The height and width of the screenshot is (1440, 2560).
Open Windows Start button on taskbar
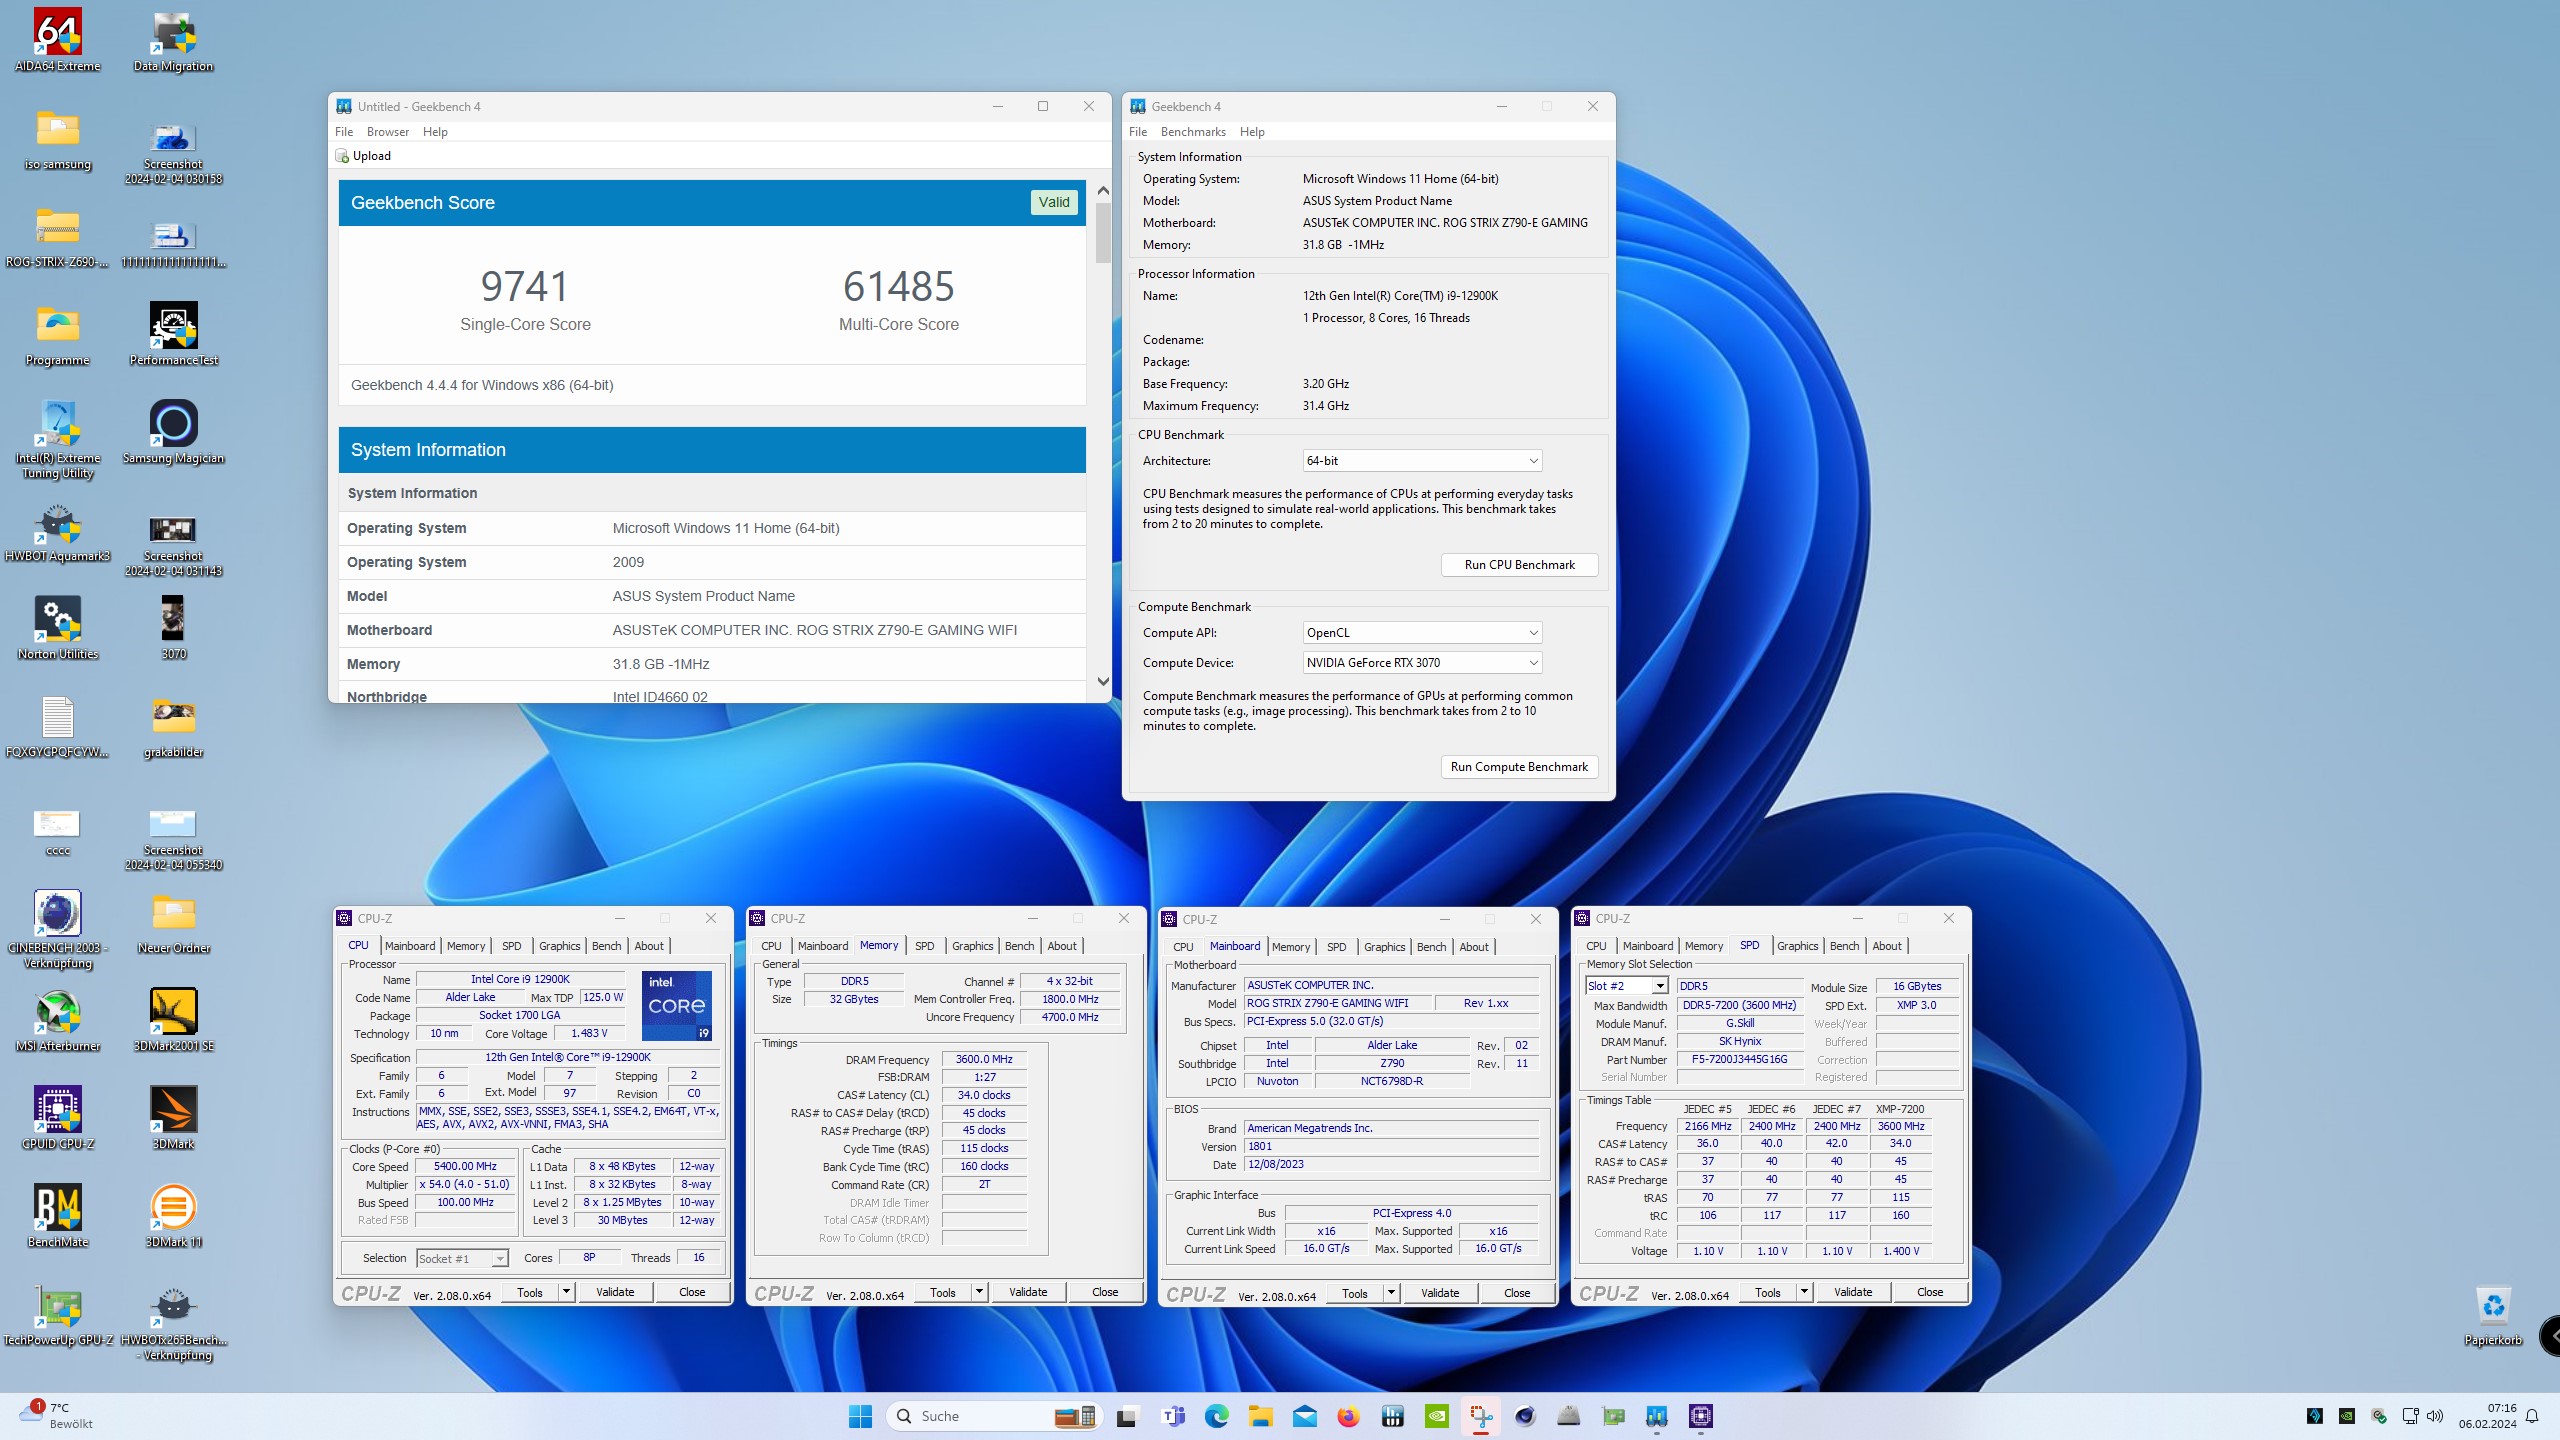[860, 1416]
